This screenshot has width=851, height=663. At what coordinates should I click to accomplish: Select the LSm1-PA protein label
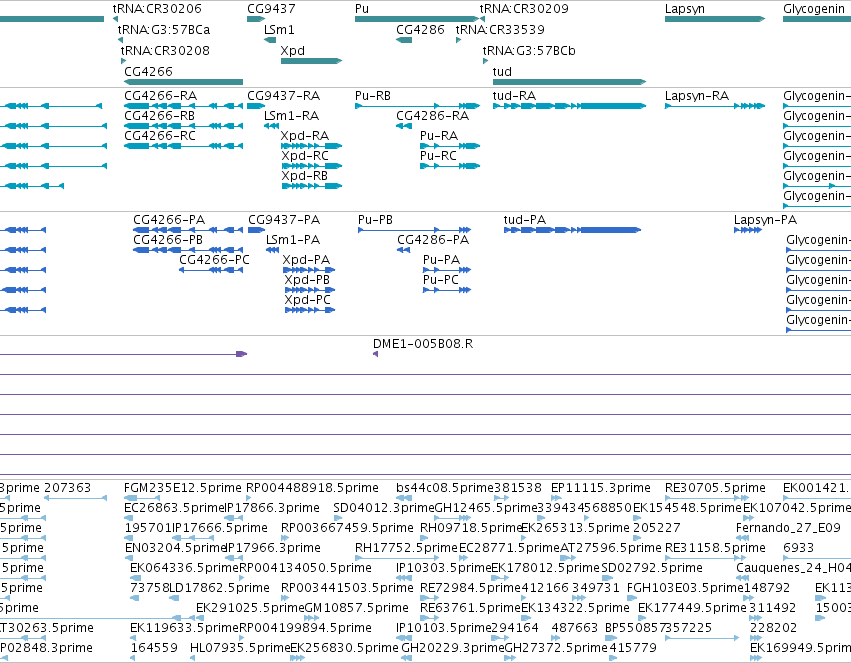pos(293,240)
